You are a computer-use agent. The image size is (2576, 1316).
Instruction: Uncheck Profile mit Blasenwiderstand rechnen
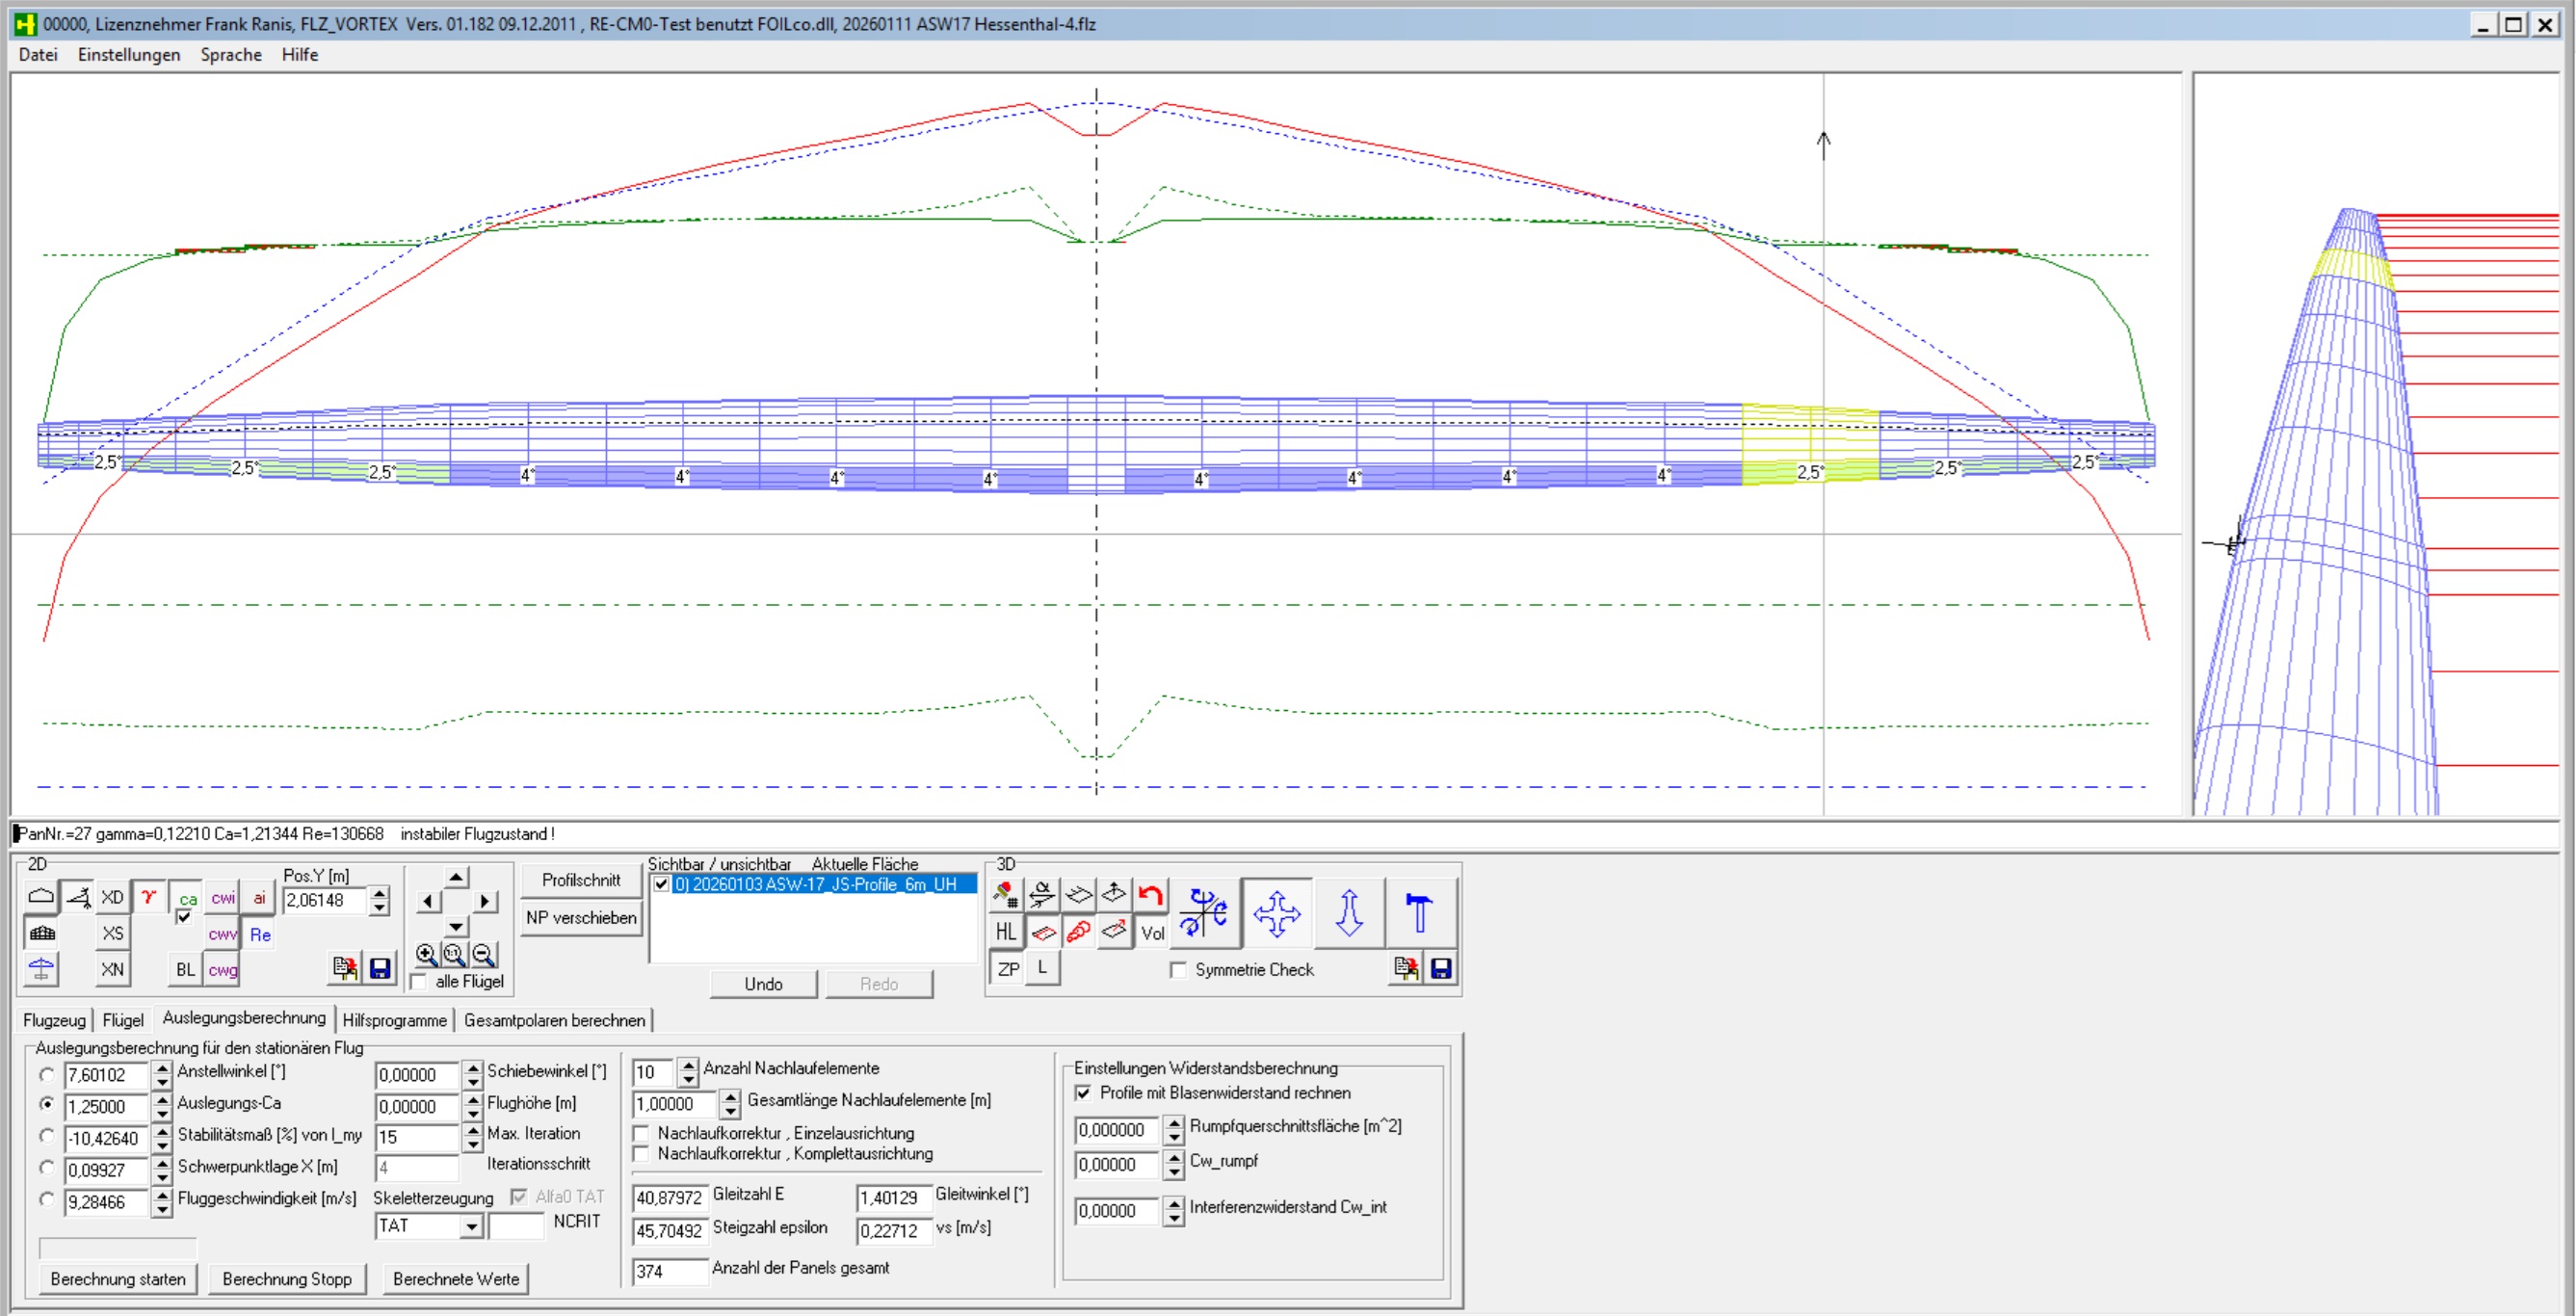[x=1083, y=1093]
